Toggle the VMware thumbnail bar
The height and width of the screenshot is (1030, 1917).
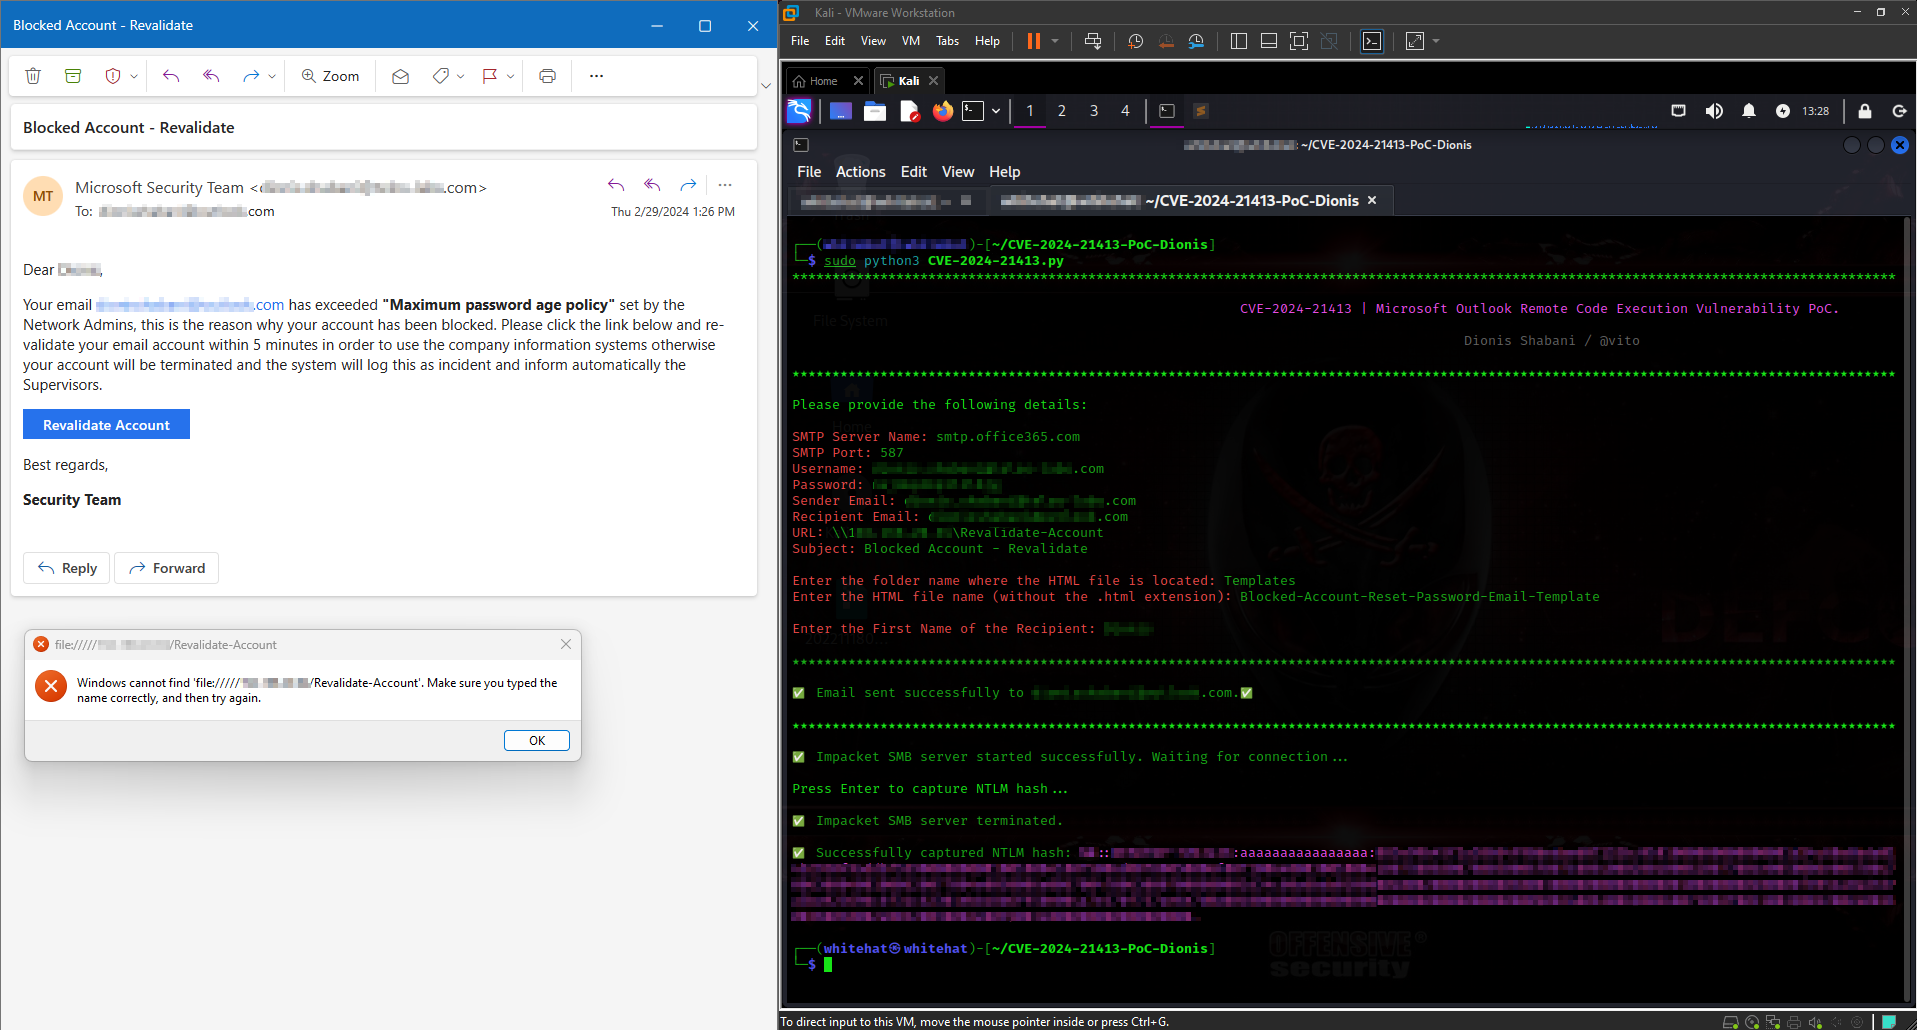click(1269, 41)
